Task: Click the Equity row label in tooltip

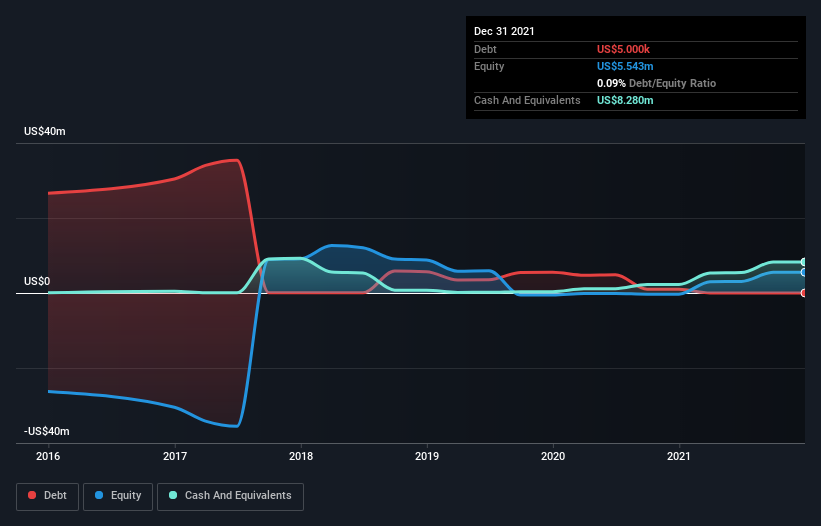Action: tap(489, 66)
